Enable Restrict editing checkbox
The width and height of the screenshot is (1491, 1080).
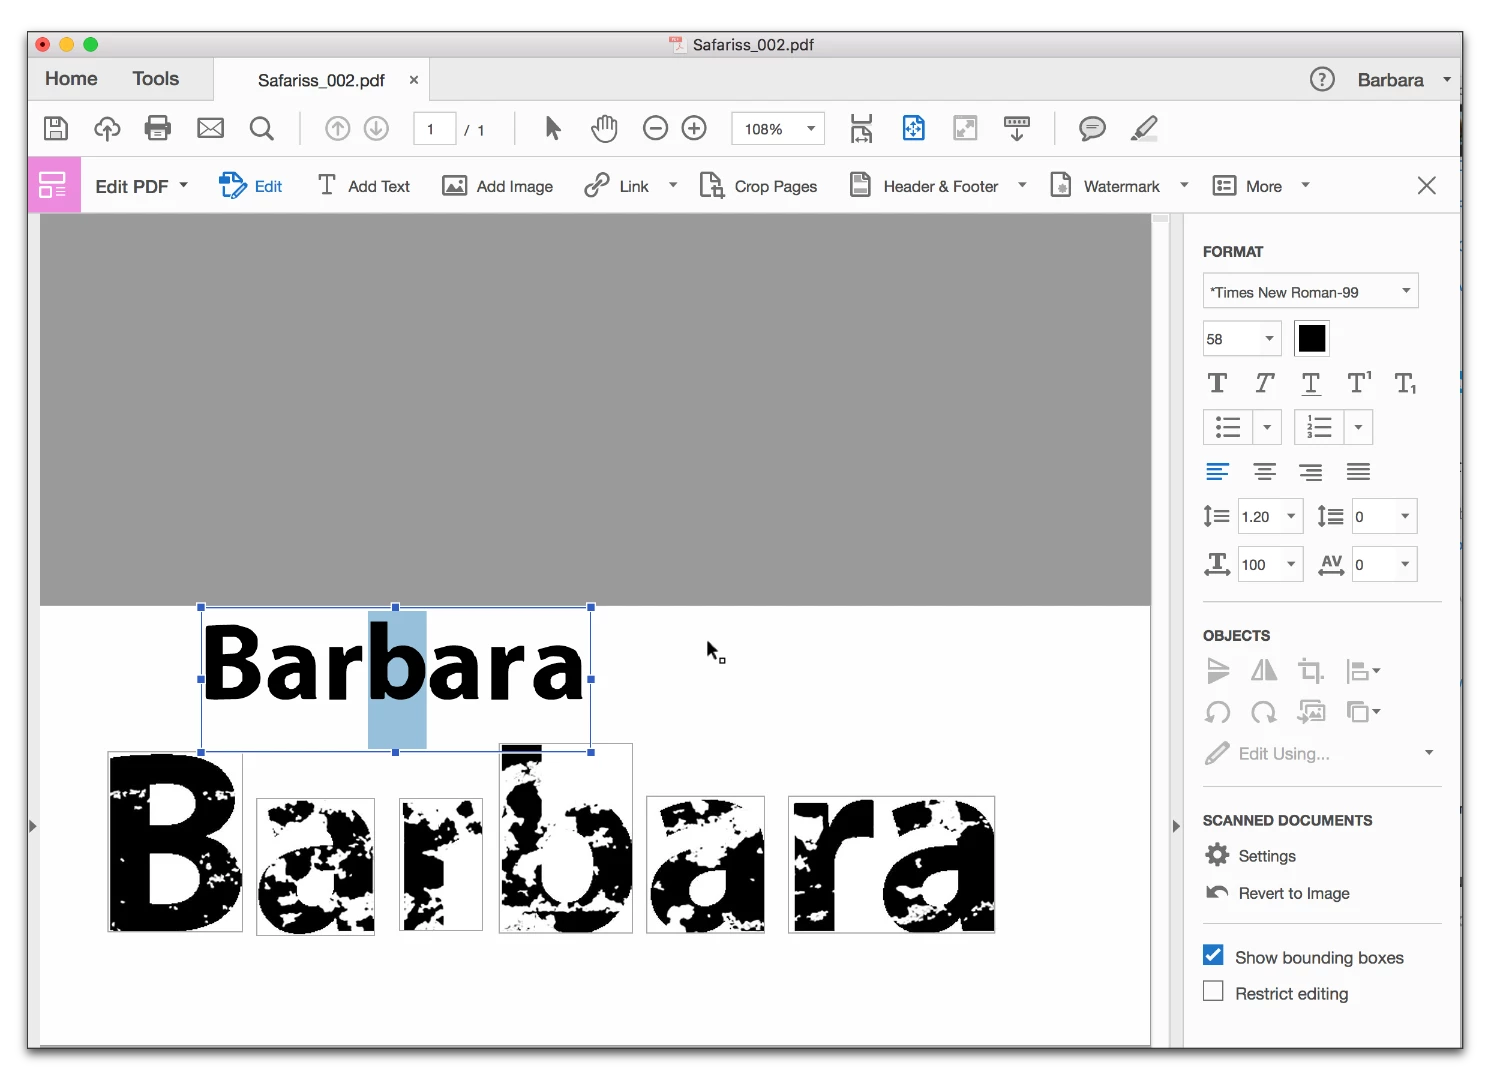point(1213,991)
